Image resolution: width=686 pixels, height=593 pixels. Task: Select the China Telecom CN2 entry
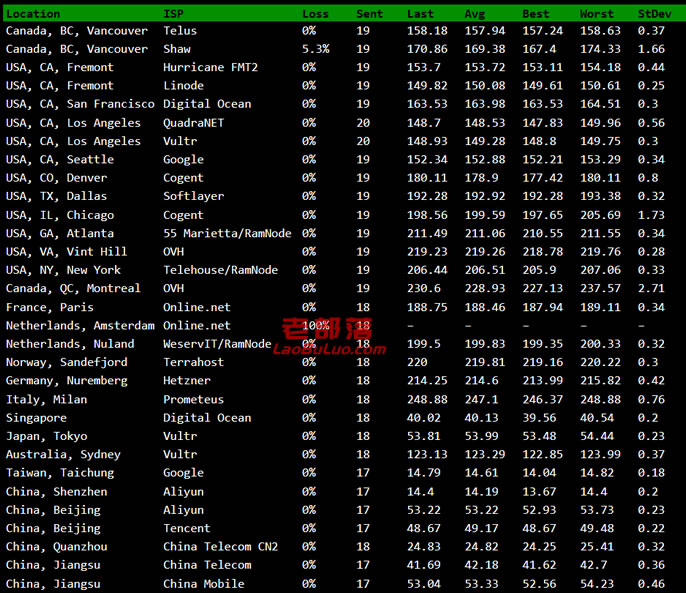(x=220, y=547)
